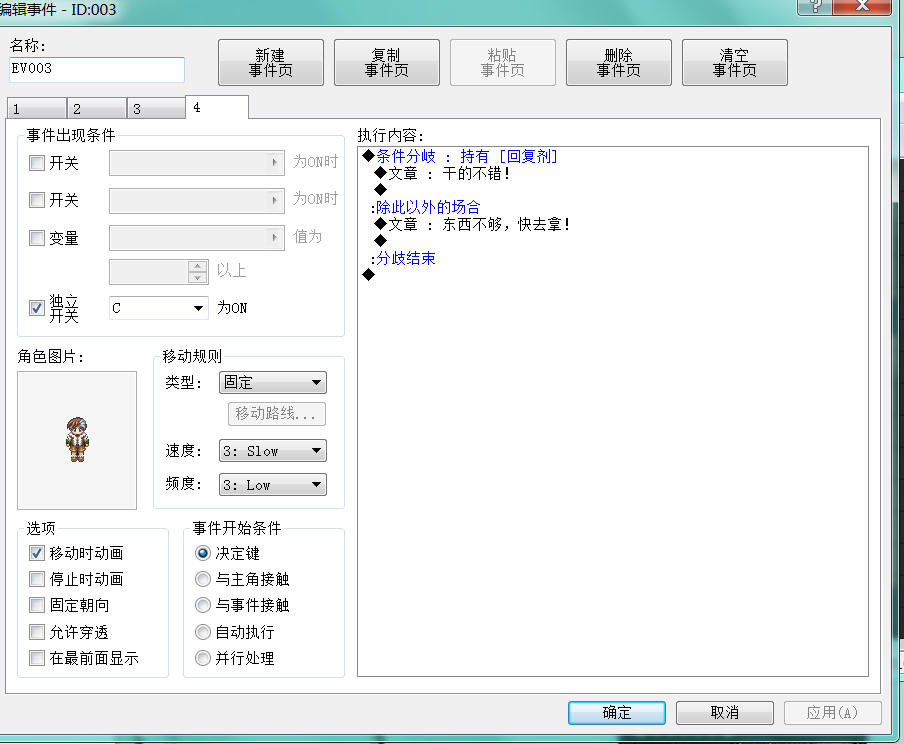Toggle 移动时动画 option
904x744 pixels.
click(x=37, y=554)
